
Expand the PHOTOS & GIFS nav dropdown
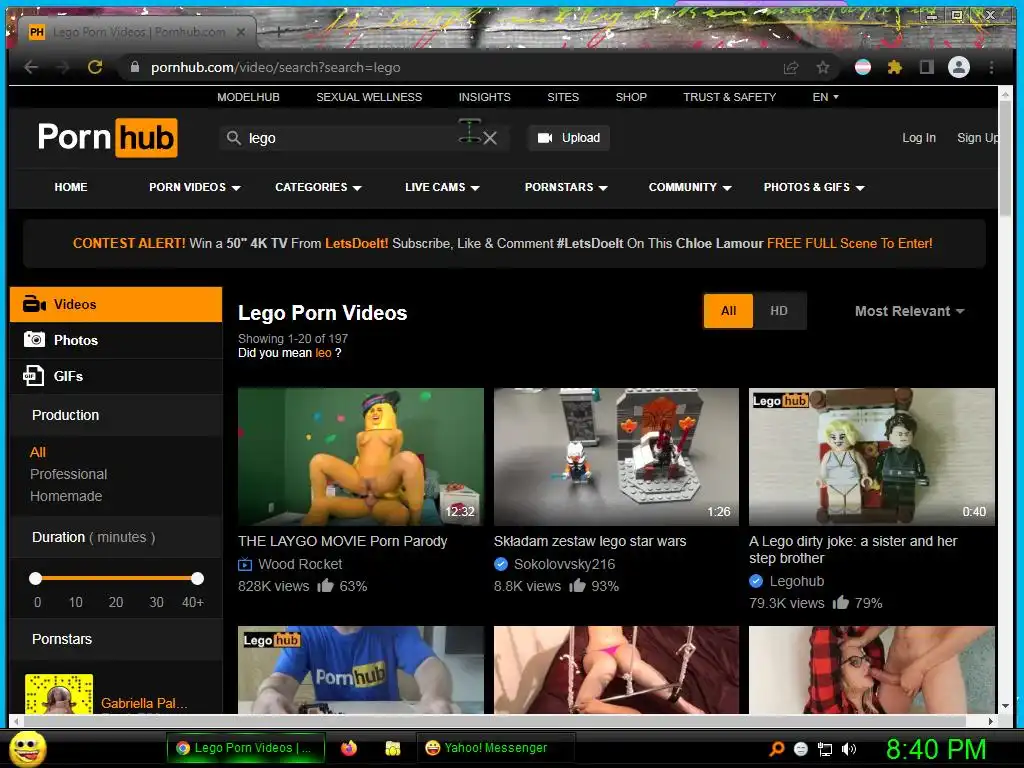click(814, 187)
